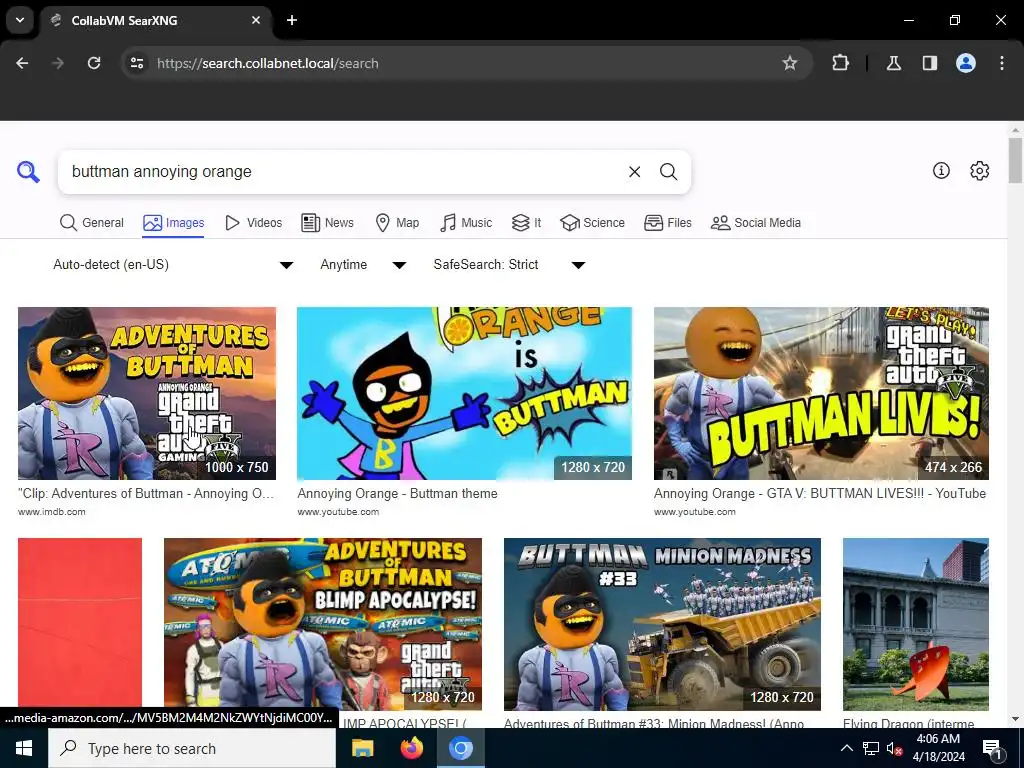
Task: Click www.youtube.com under Buttman theme
Action: 338,512
